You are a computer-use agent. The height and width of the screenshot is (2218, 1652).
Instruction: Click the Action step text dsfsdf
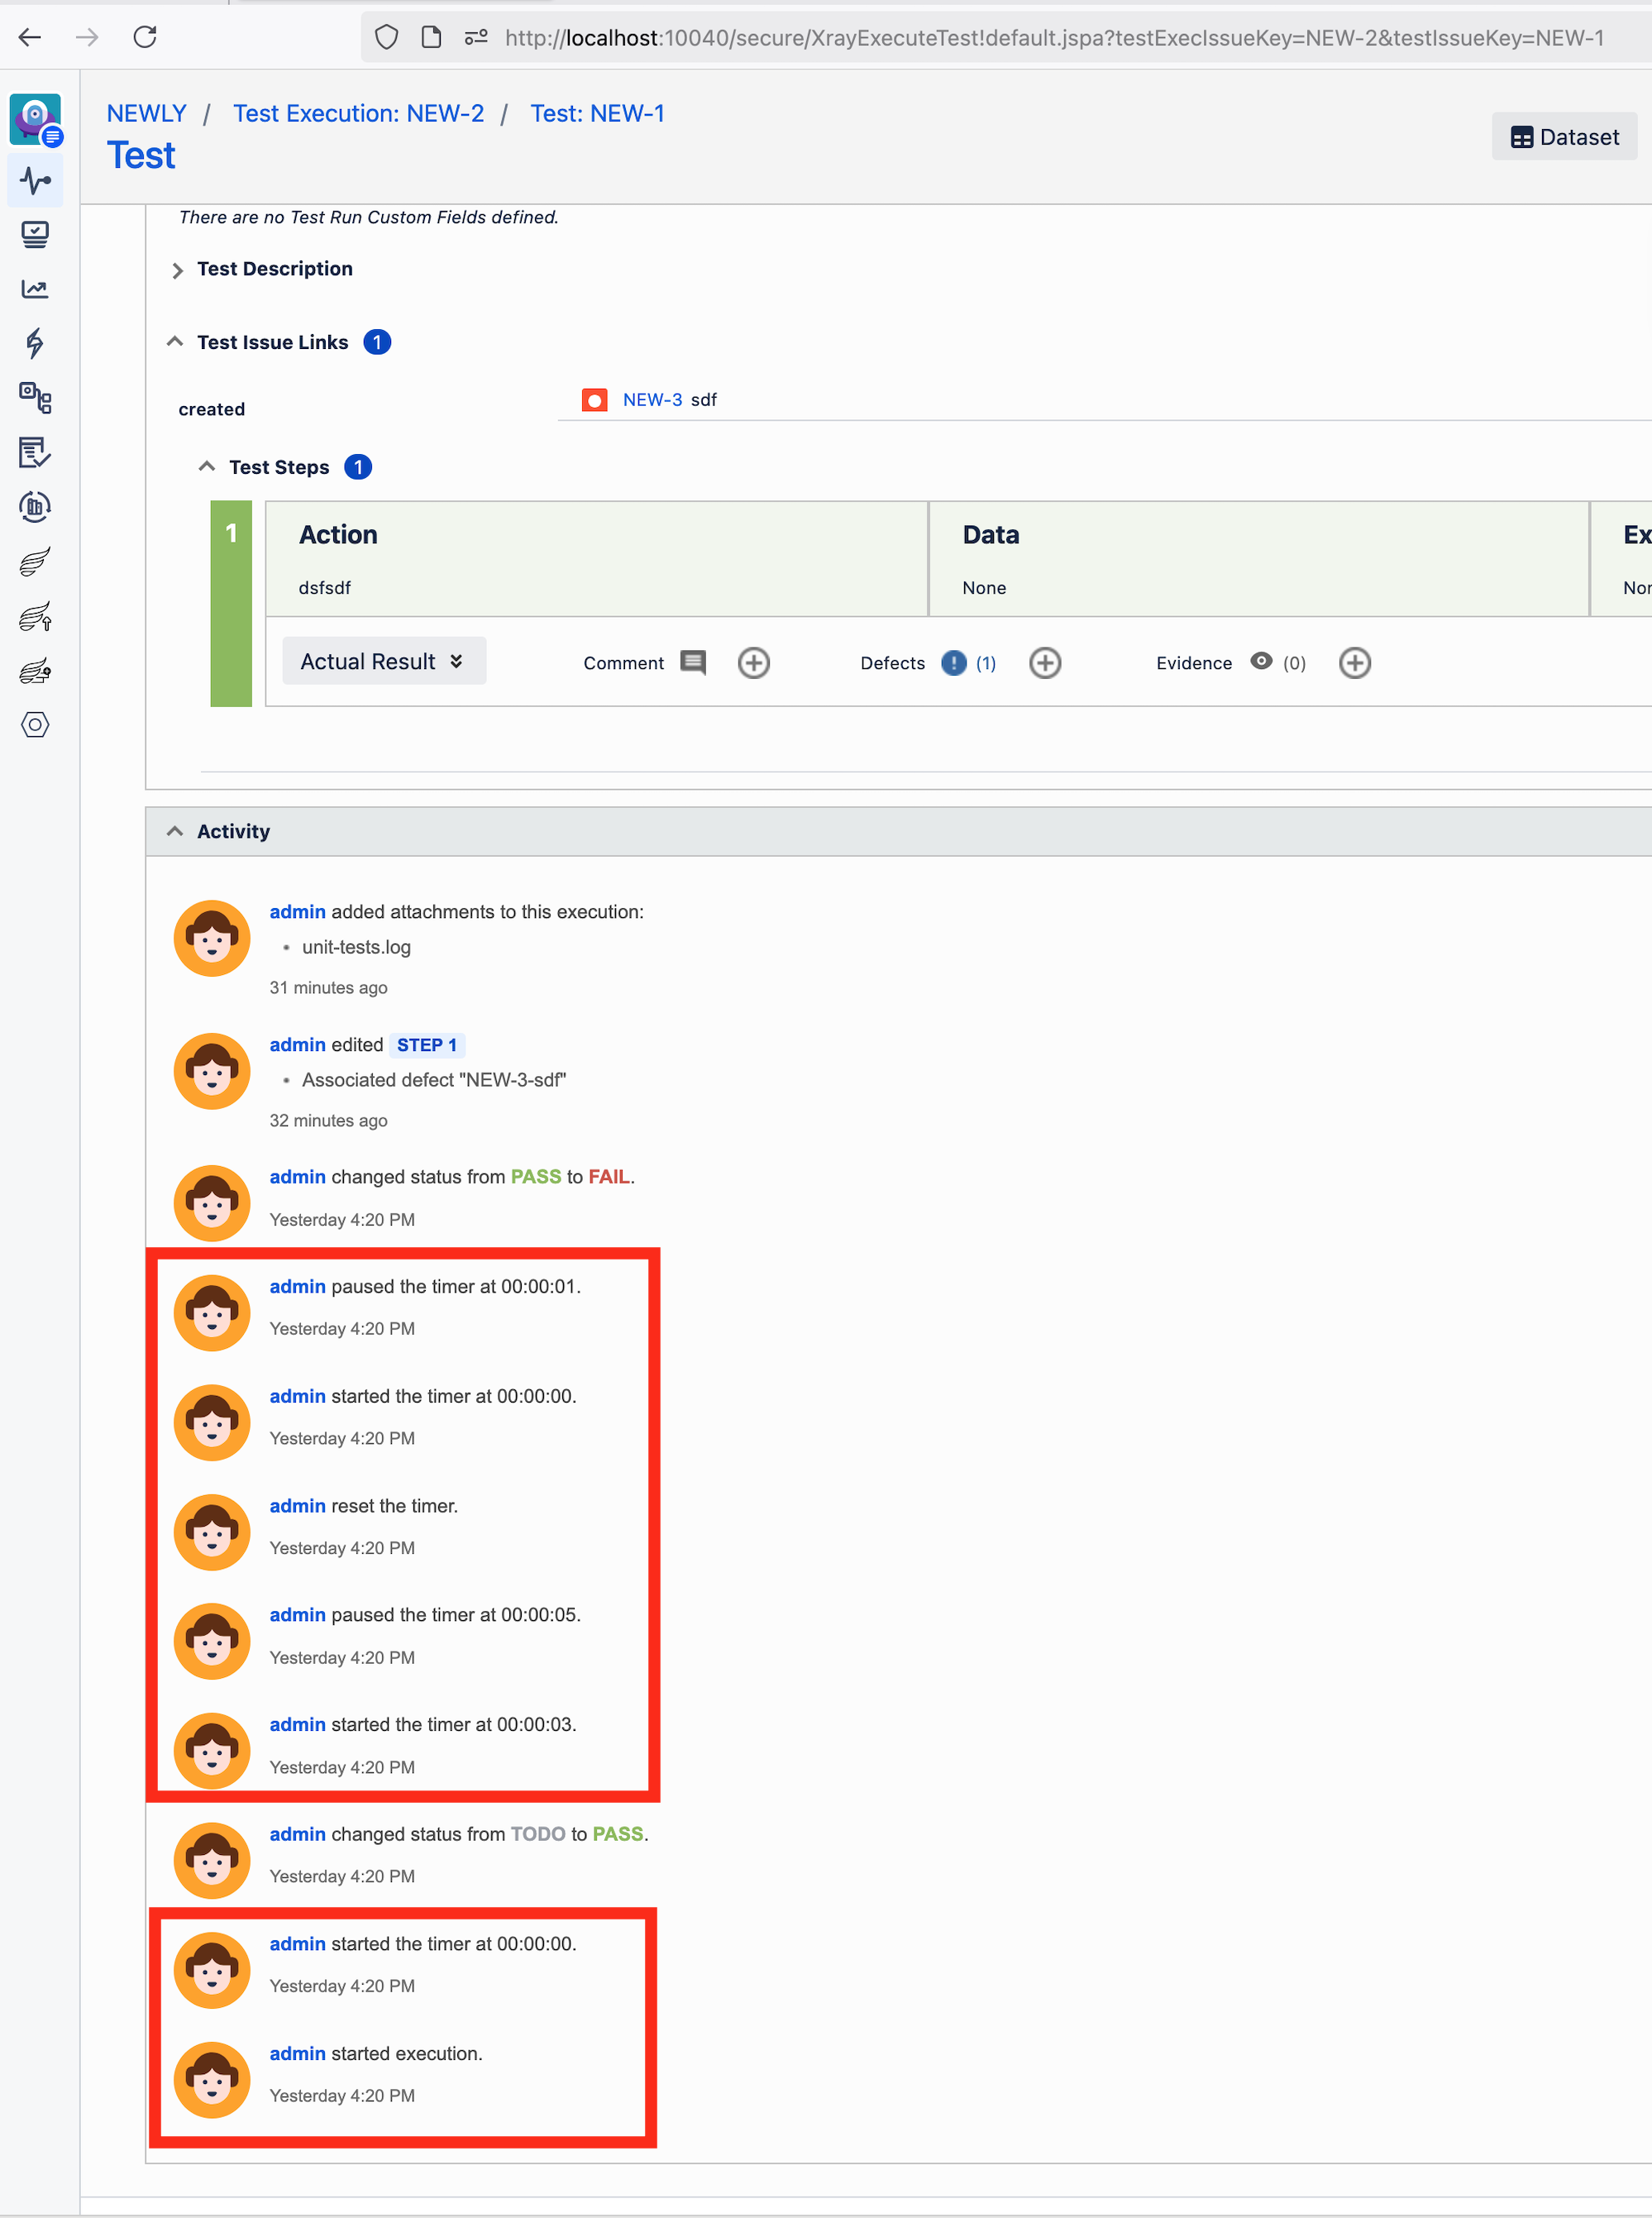[325, 588]
